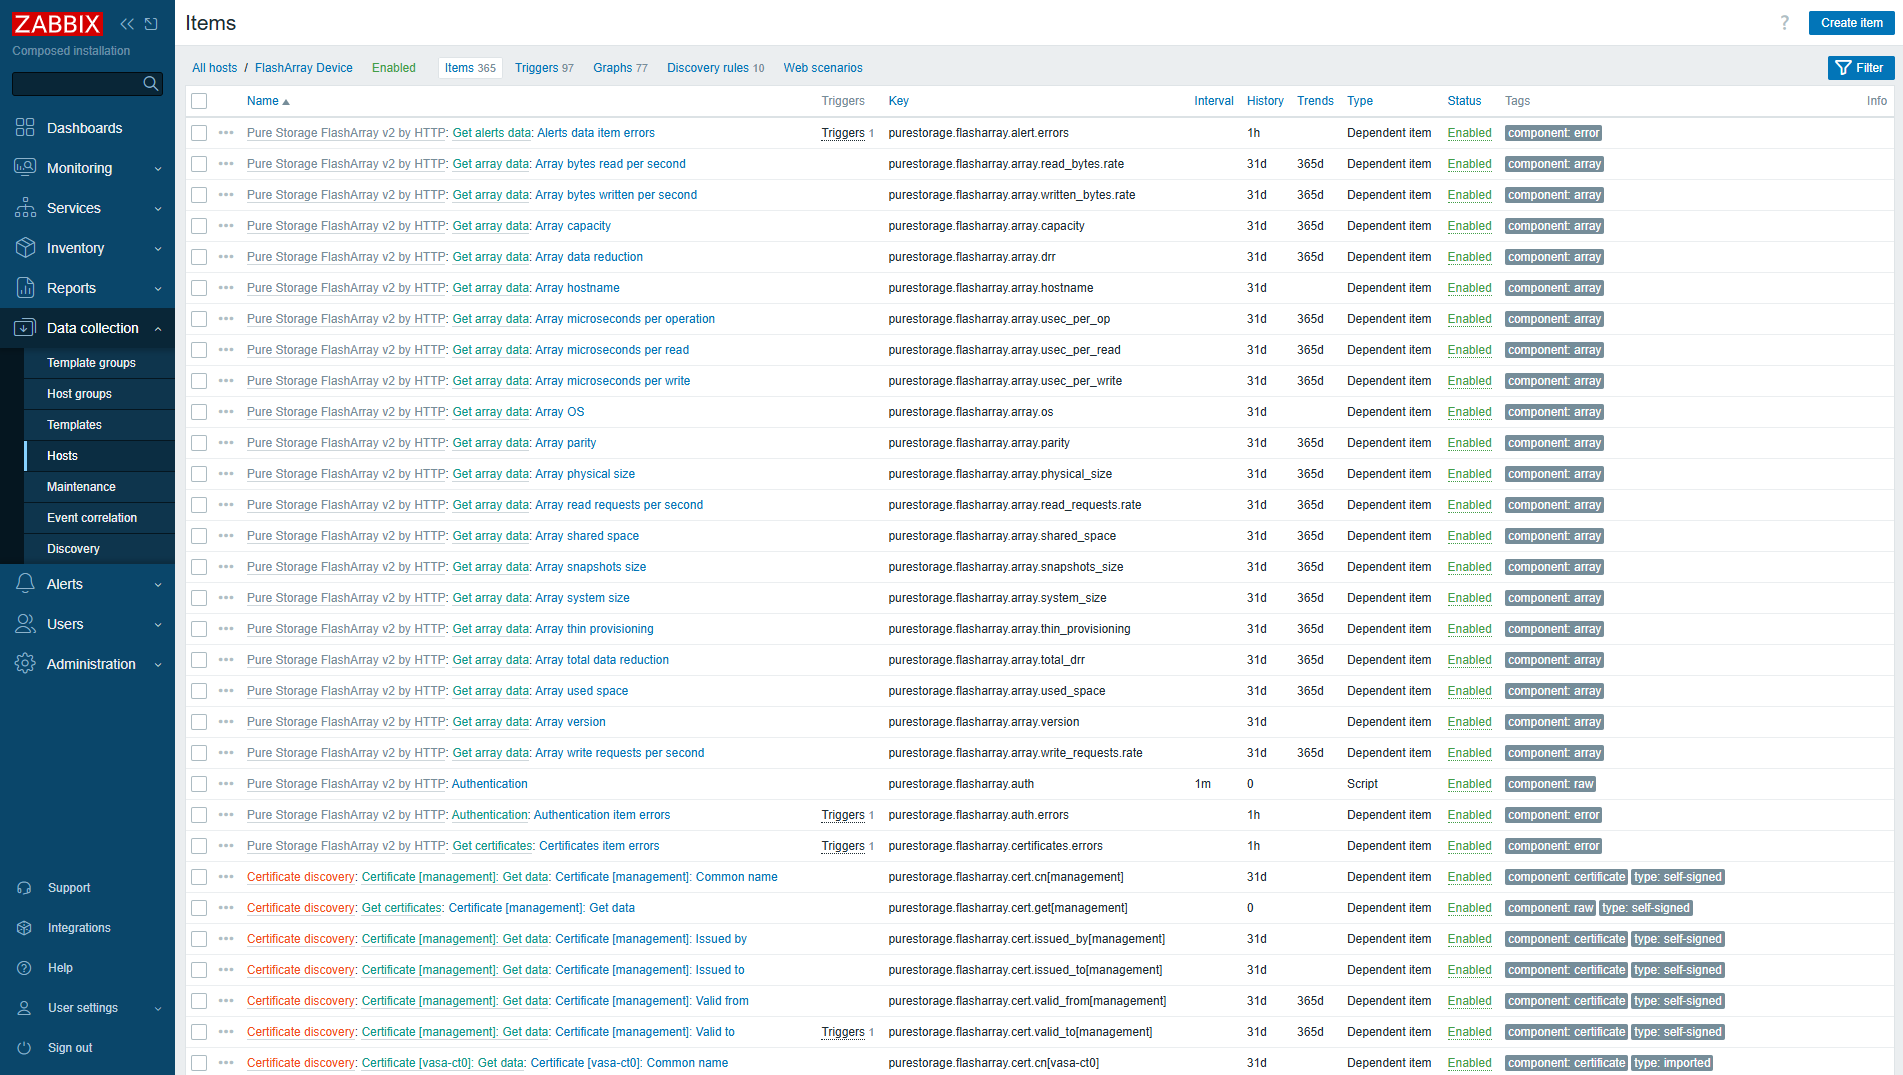This screenshot has width=1903, height=1075.
Task: Open the three-dot menu for Authentication script item
Action: (226, 784)
